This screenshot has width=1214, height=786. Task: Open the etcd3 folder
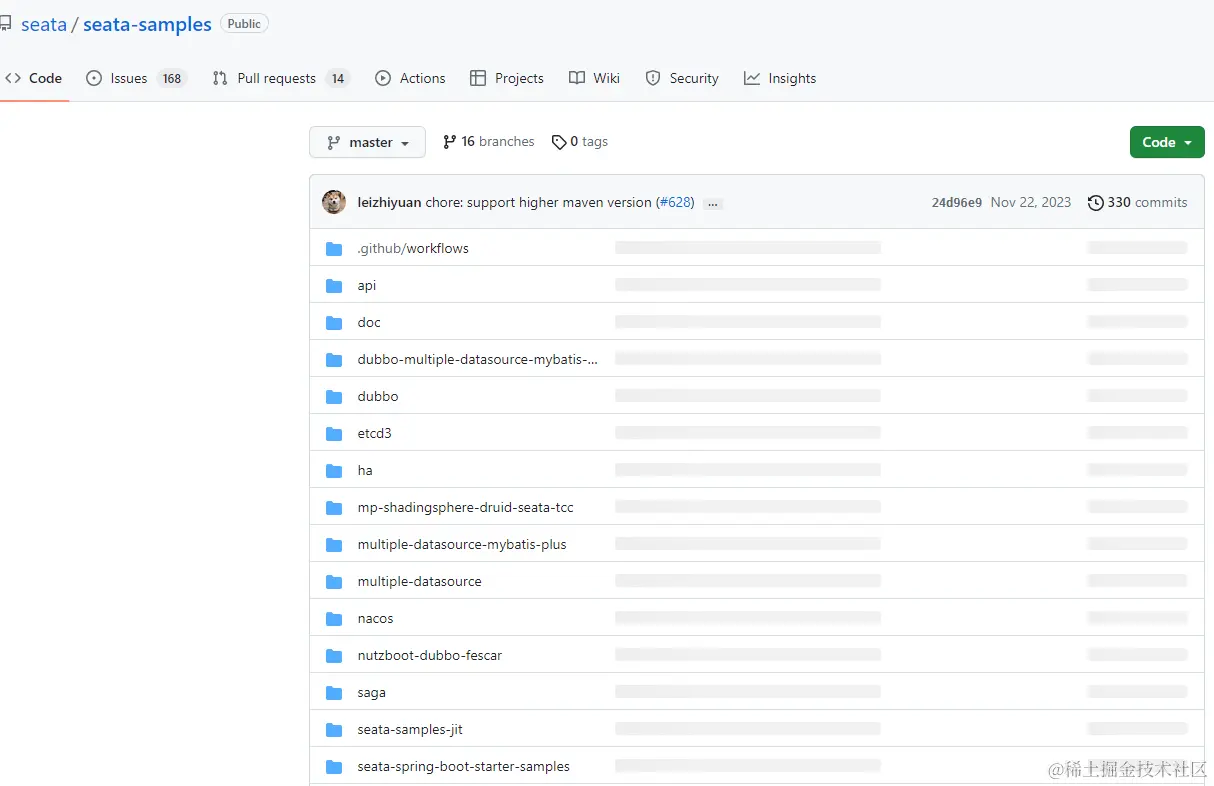tap(375, 433)
